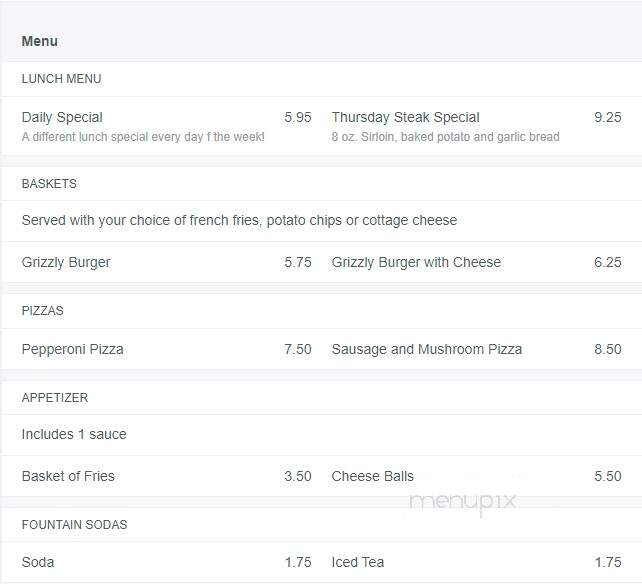Click the menupix watermark logo
This screenshot has height=584, width=642.
coord(463,503)
